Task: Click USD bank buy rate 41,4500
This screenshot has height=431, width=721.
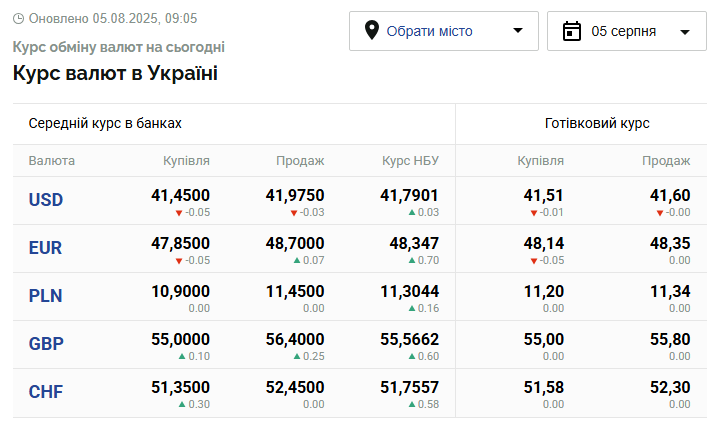Action: point(180,196)
